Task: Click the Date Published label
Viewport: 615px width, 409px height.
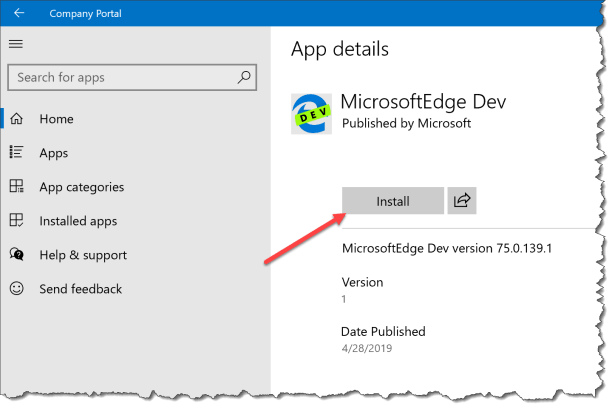Action: 383,332
